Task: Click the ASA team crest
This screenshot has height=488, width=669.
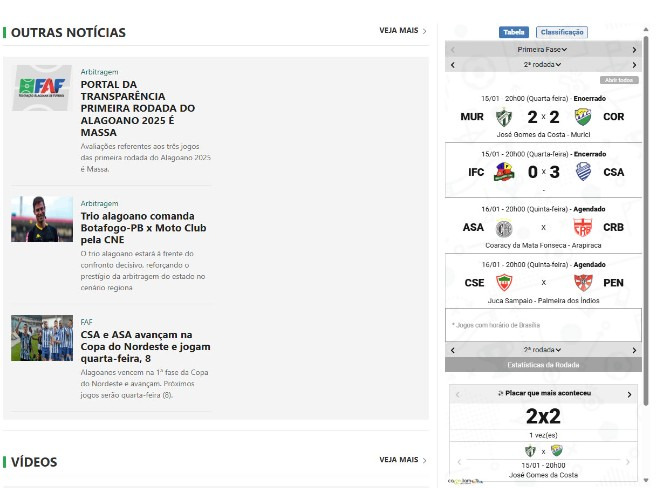Action: (504, 227)
